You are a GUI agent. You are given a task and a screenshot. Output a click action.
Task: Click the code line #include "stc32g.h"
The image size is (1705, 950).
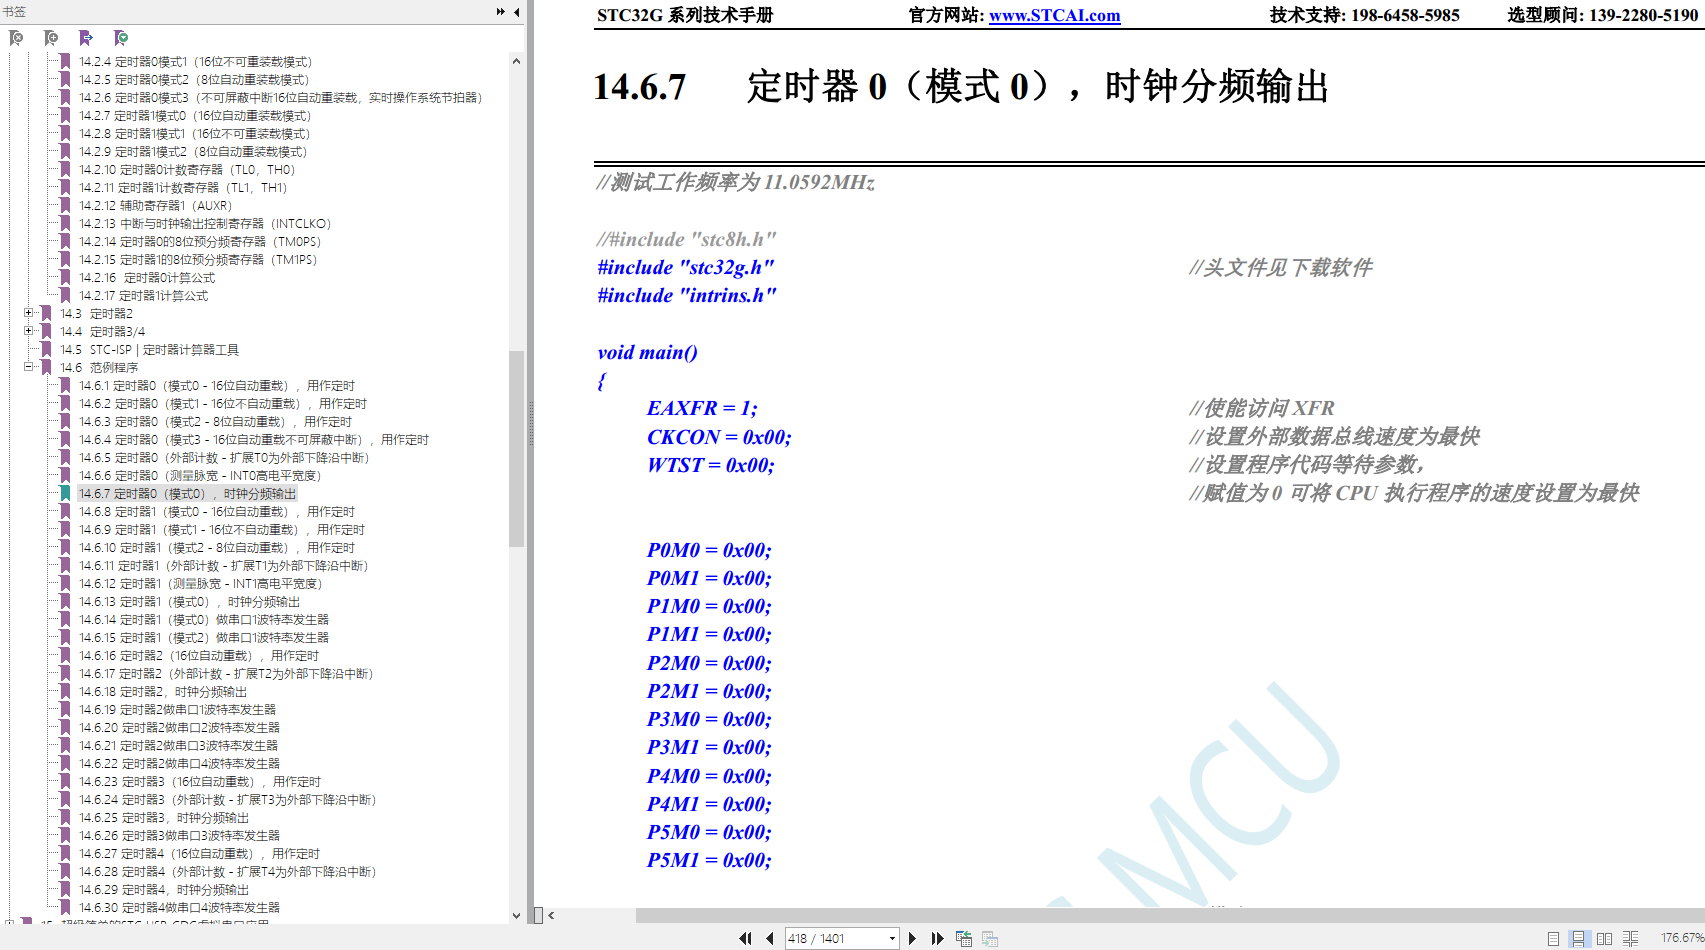coord(686,267)
